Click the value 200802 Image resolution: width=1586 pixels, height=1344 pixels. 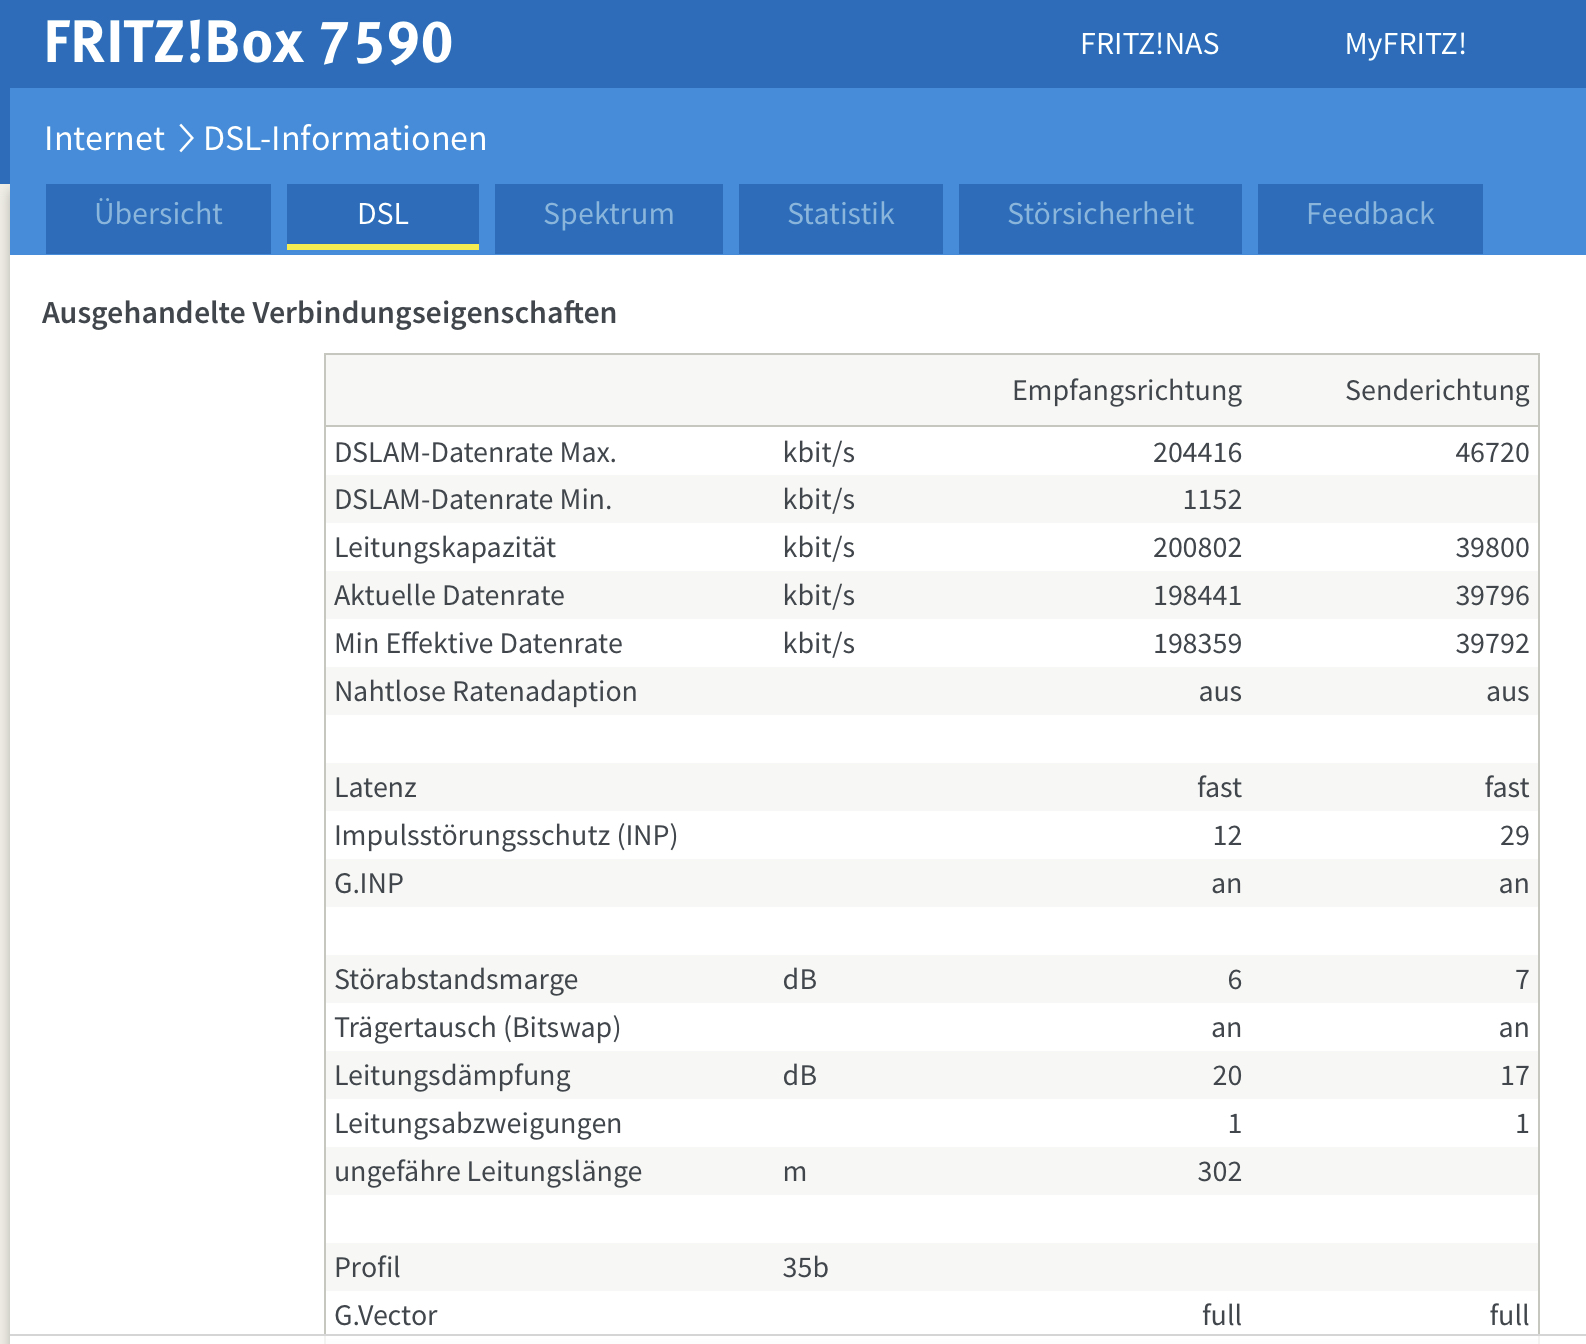pos(1197,547)
